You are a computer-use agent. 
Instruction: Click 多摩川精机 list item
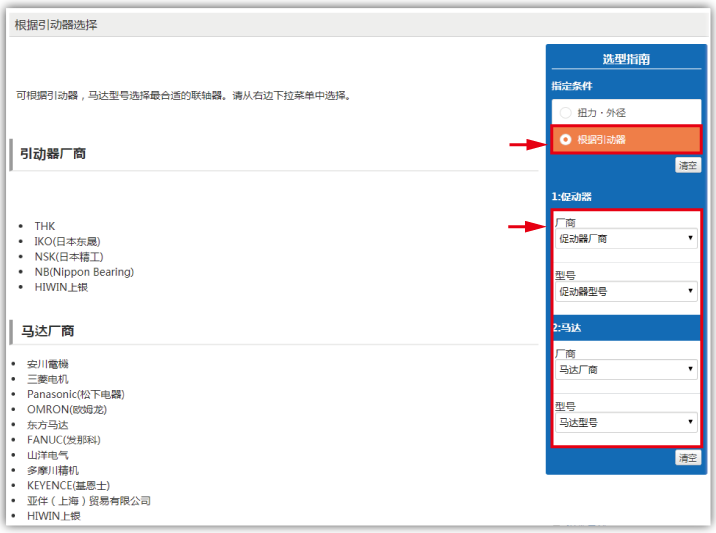(53, 470)
